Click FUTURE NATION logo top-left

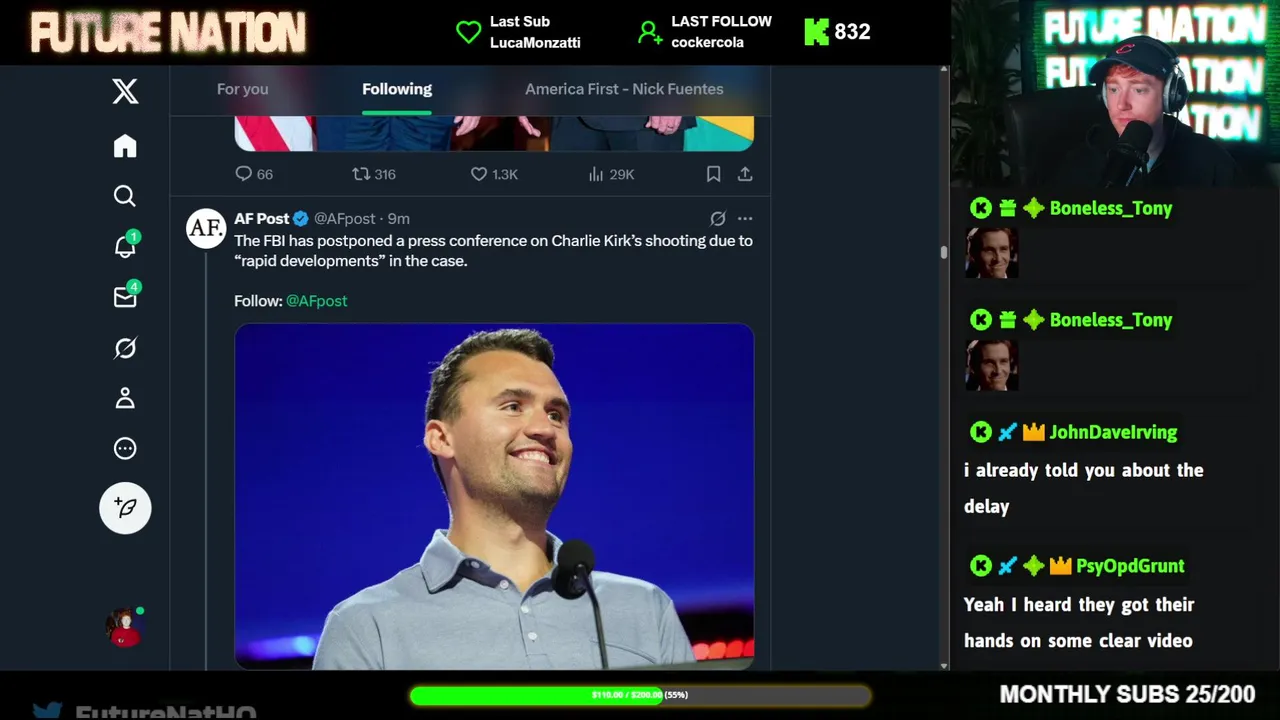click(x=168, y=33)
